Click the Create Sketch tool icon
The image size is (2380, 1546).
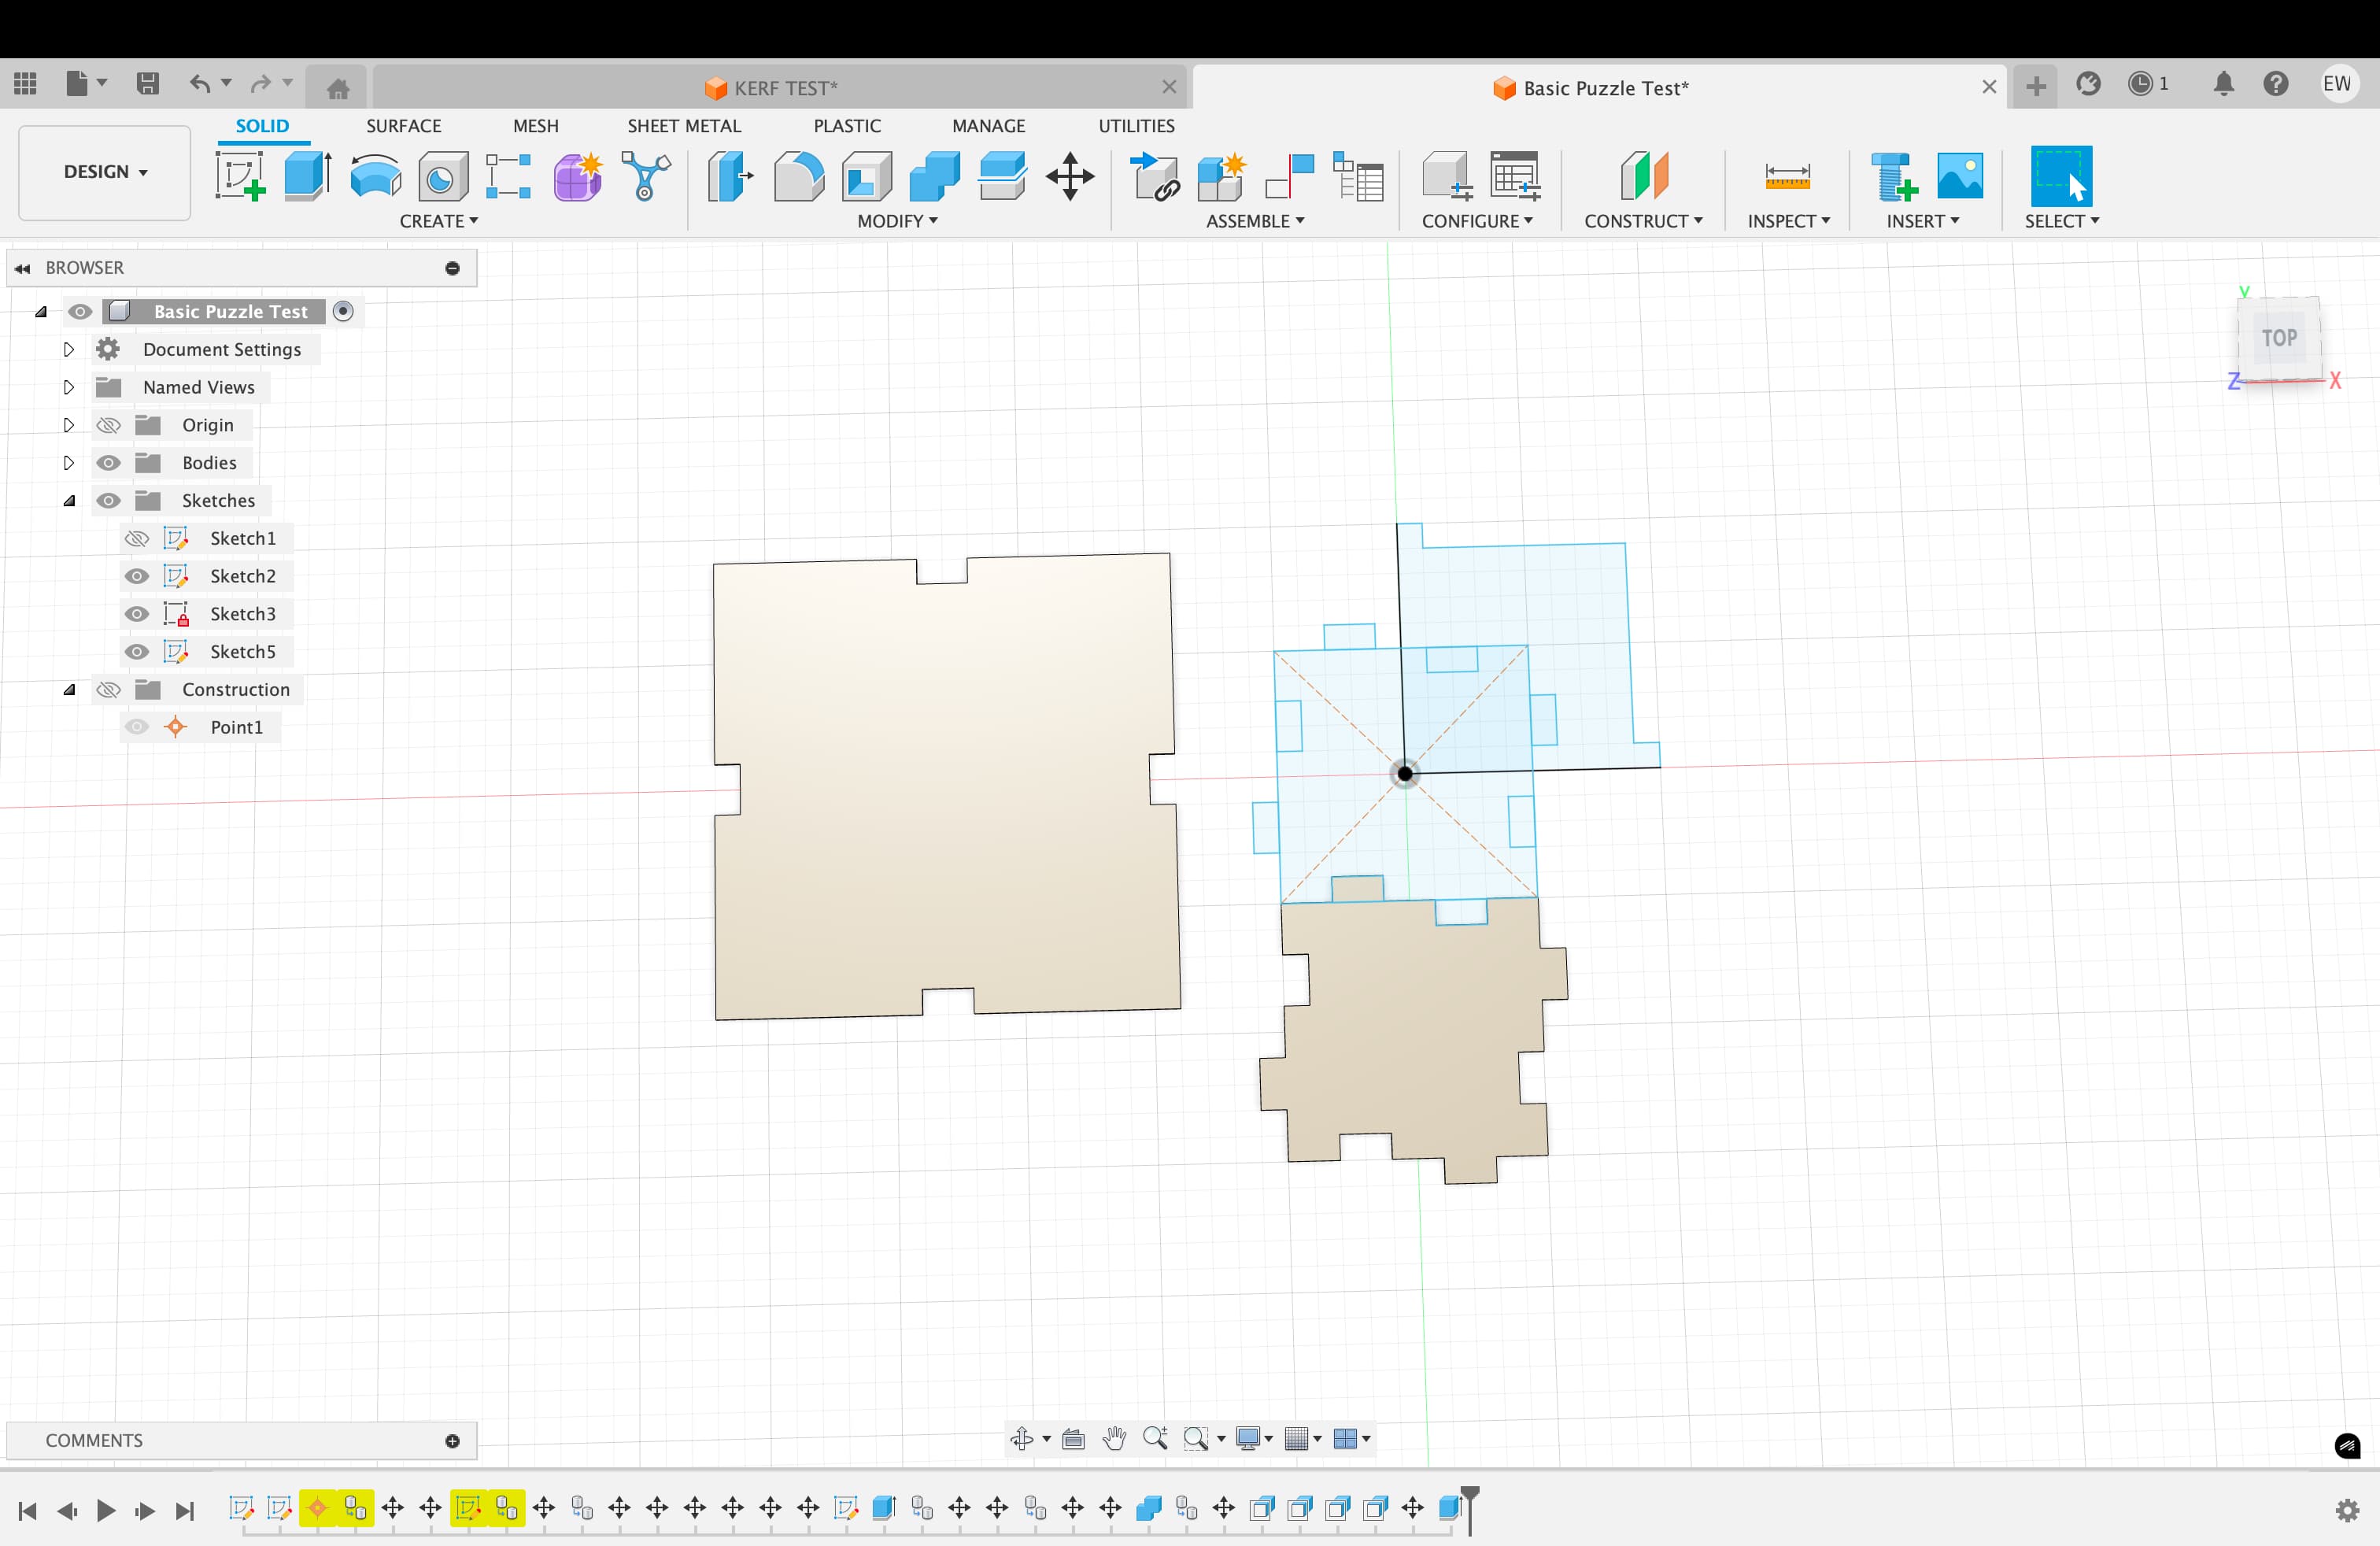(239, 176)
